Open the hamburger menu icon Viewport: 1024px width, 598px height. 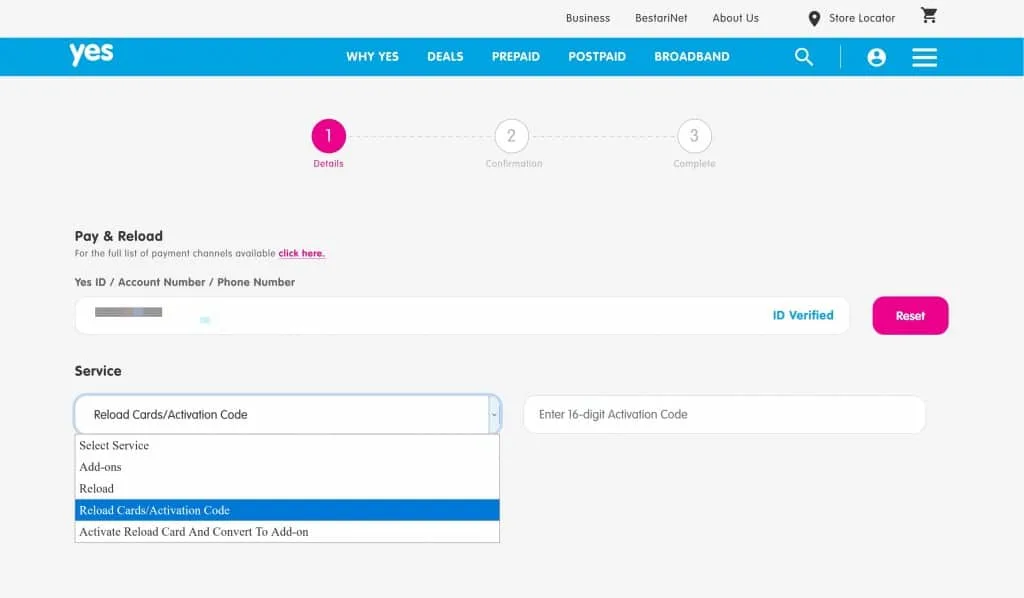pyautogui.click(x=924, y=57)
